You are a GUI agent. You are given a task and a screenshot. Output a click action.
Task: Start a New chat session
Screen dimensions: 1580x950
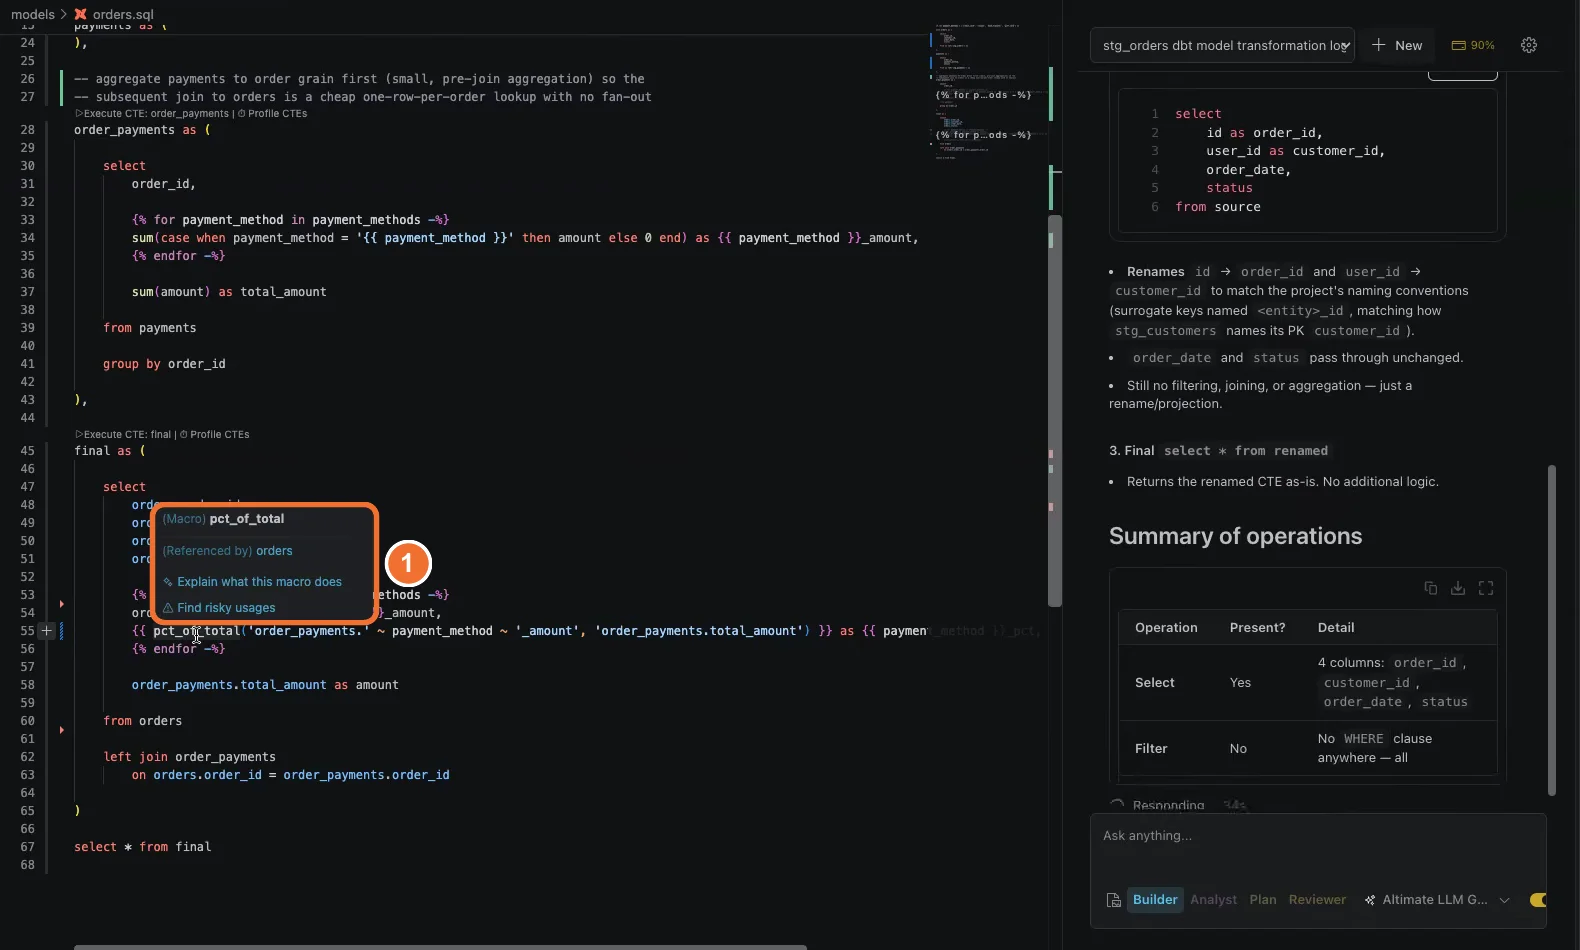coord(1397,45)
